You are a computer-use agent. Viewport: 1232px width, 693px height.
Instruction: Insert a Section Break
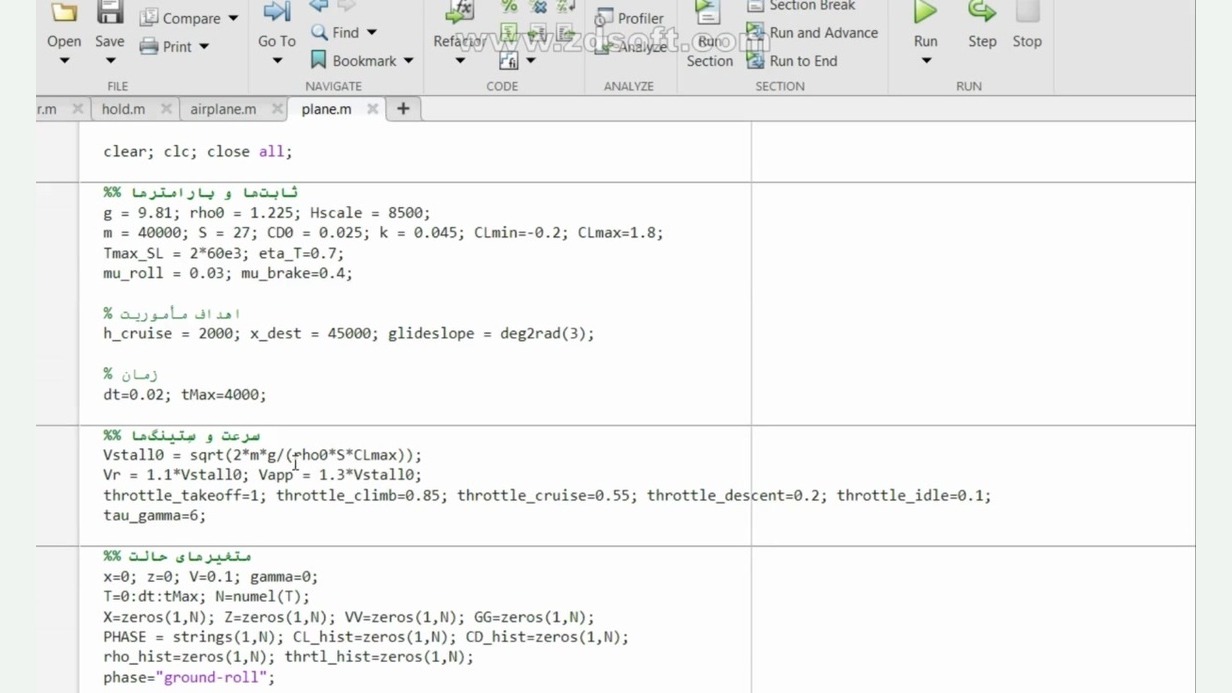(x=800, y=6)
